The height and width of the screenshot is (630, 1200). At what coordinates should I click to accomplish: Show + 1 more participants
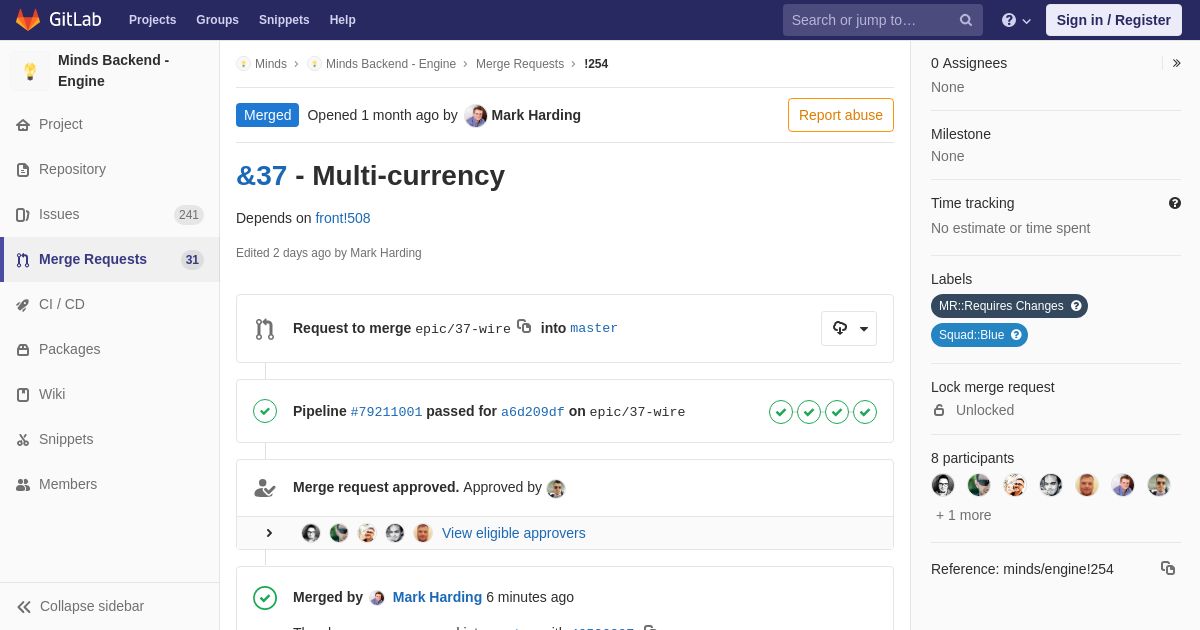pyautogui.click(x=964, y=515)
